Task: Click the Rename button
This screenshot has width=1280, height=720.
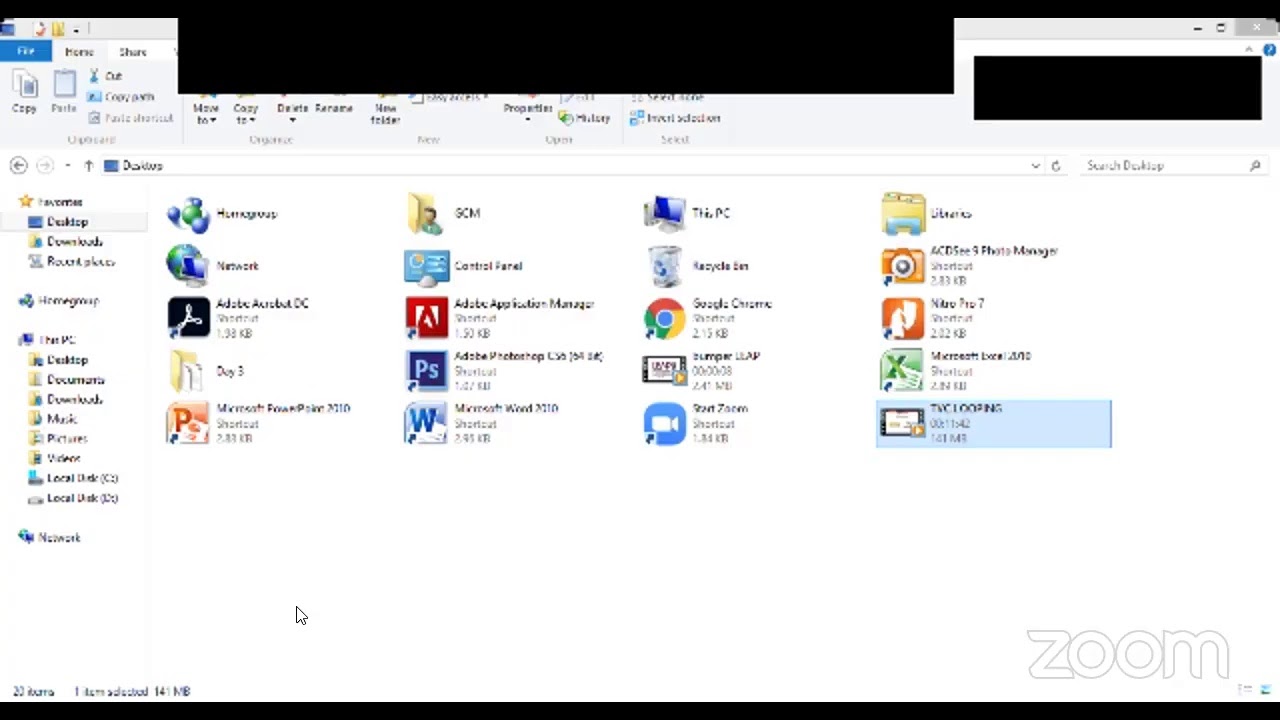Action: pyautogui.click(x=333, y=108)
